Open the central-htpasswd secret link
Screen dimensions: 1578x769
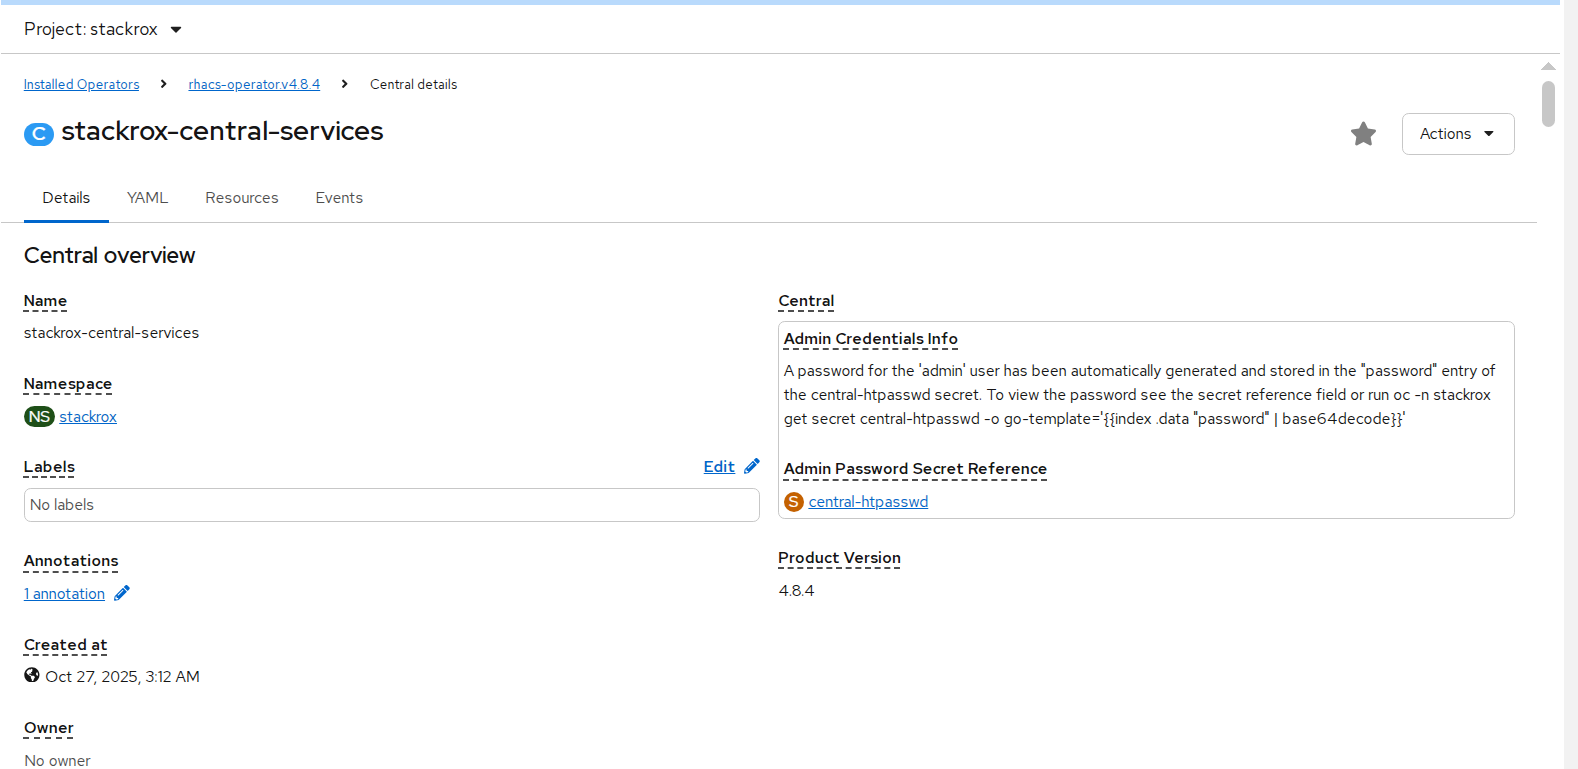pos(868,502)
